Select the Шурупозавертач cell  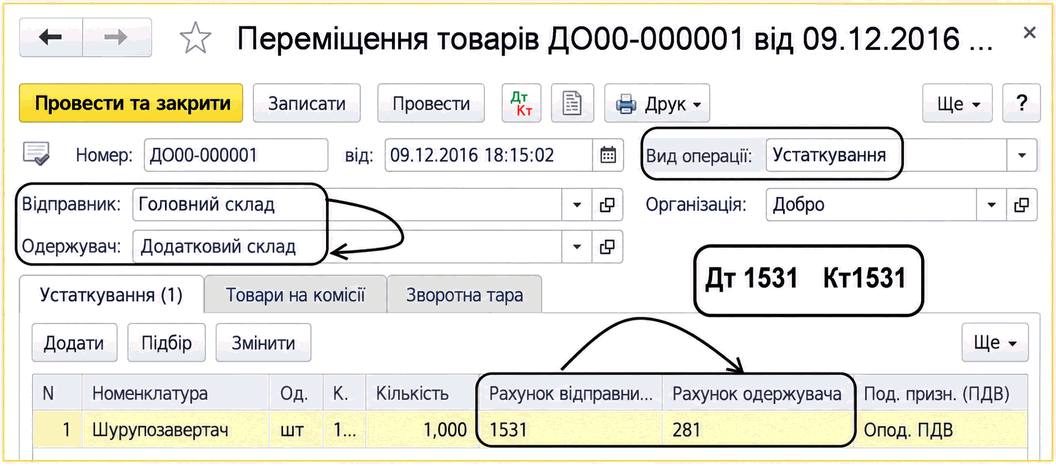(x=176, y=430)
